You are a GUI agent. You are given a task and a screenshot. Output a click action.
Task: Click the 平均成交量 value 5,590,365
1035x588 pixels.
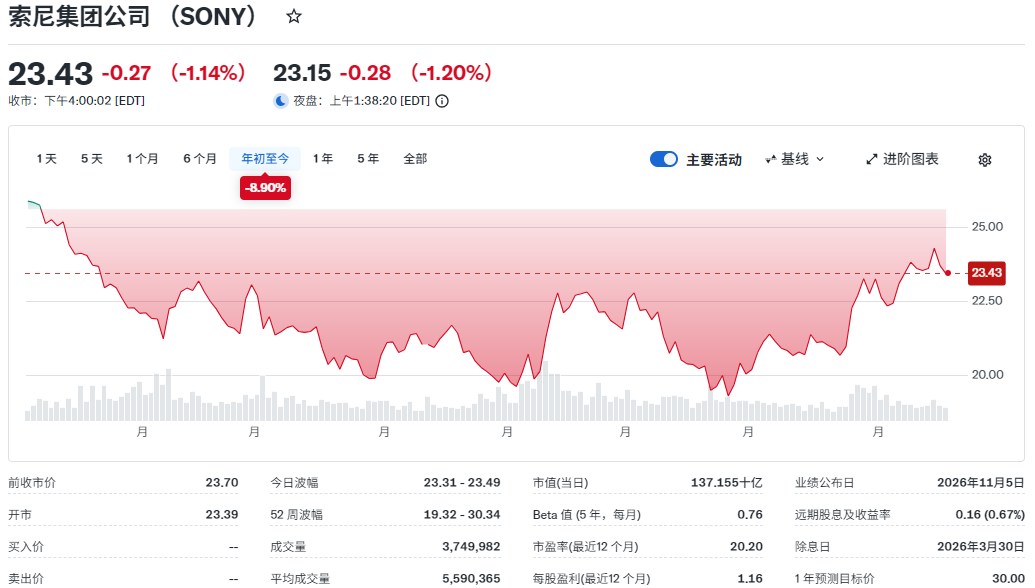point(471,578)
